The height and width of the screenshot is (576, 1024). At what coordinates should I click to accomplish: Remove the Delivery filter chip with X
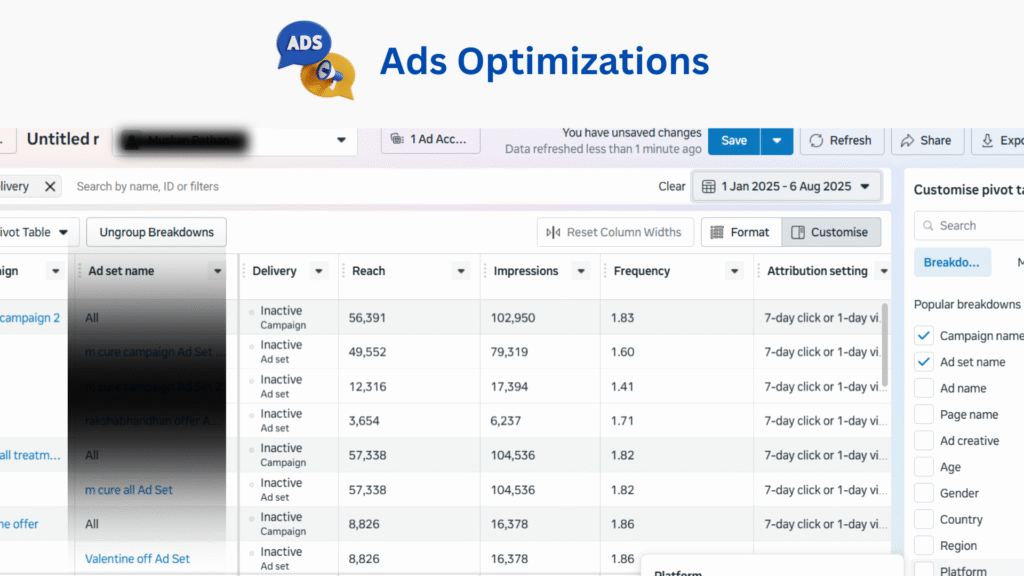click(x=50, y=187)
